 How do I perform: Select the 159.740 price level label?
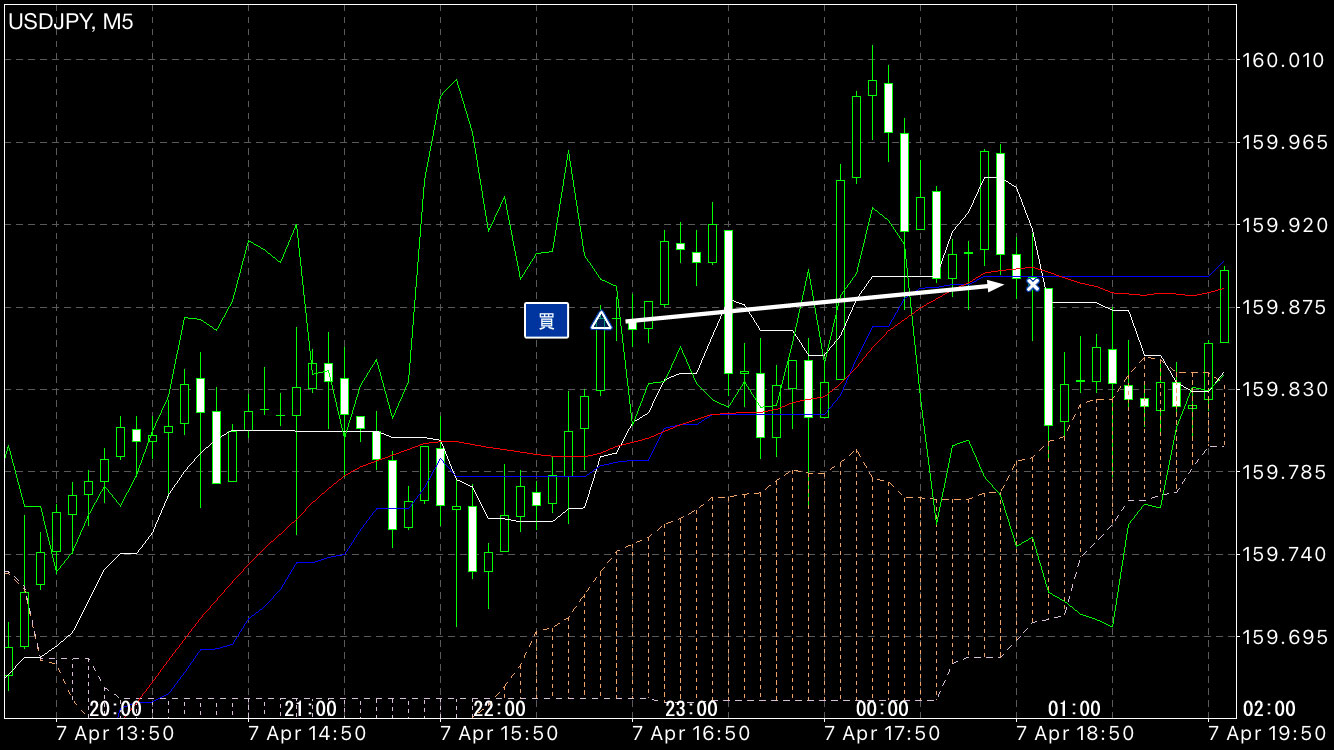point(1281,553)
